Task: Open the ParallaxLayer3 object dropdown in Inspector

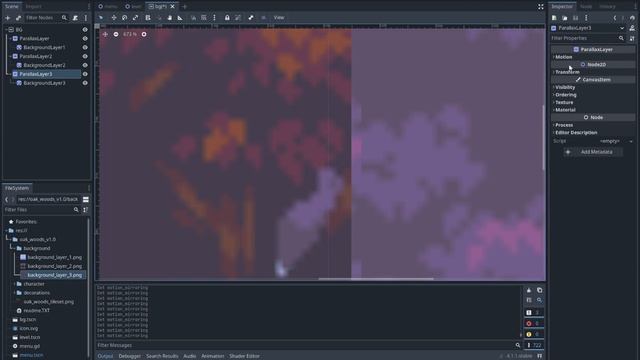Action: point(588,28)
